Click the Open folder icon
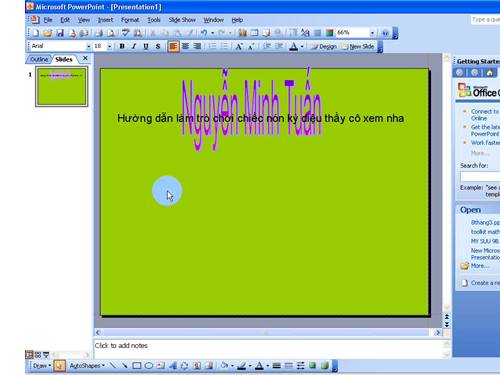 pyautogui.click(x=48, y=33)
